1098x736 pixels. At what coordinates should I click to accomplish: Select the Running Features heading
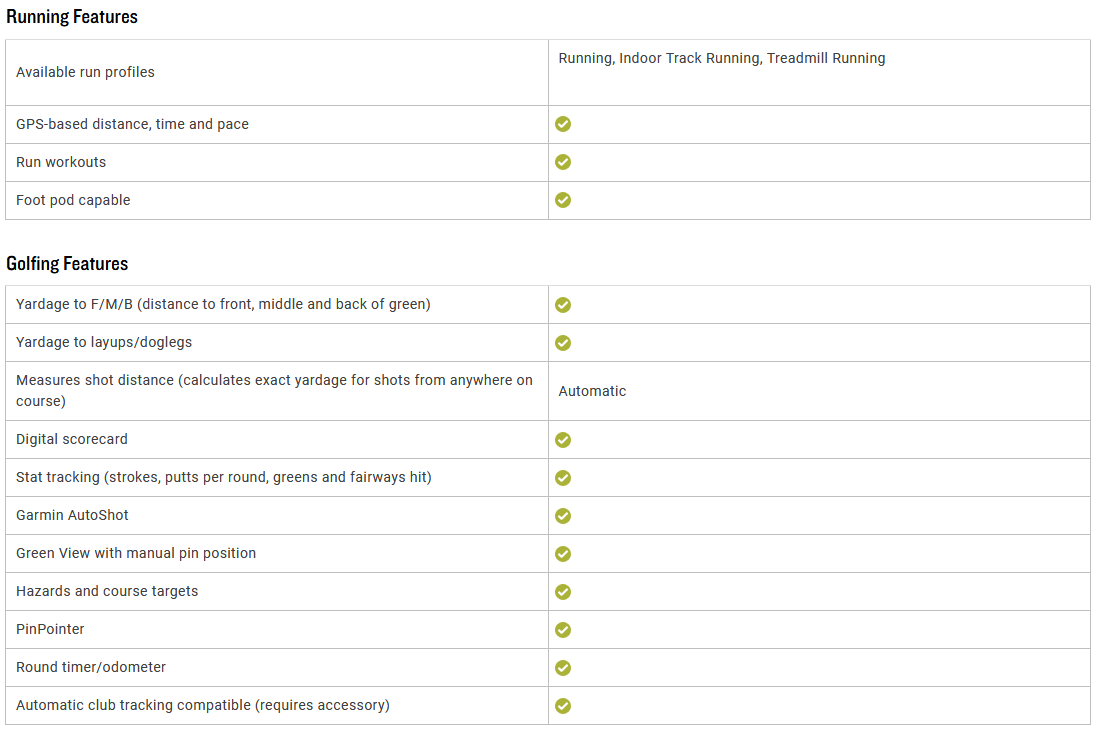coord(72,17)
